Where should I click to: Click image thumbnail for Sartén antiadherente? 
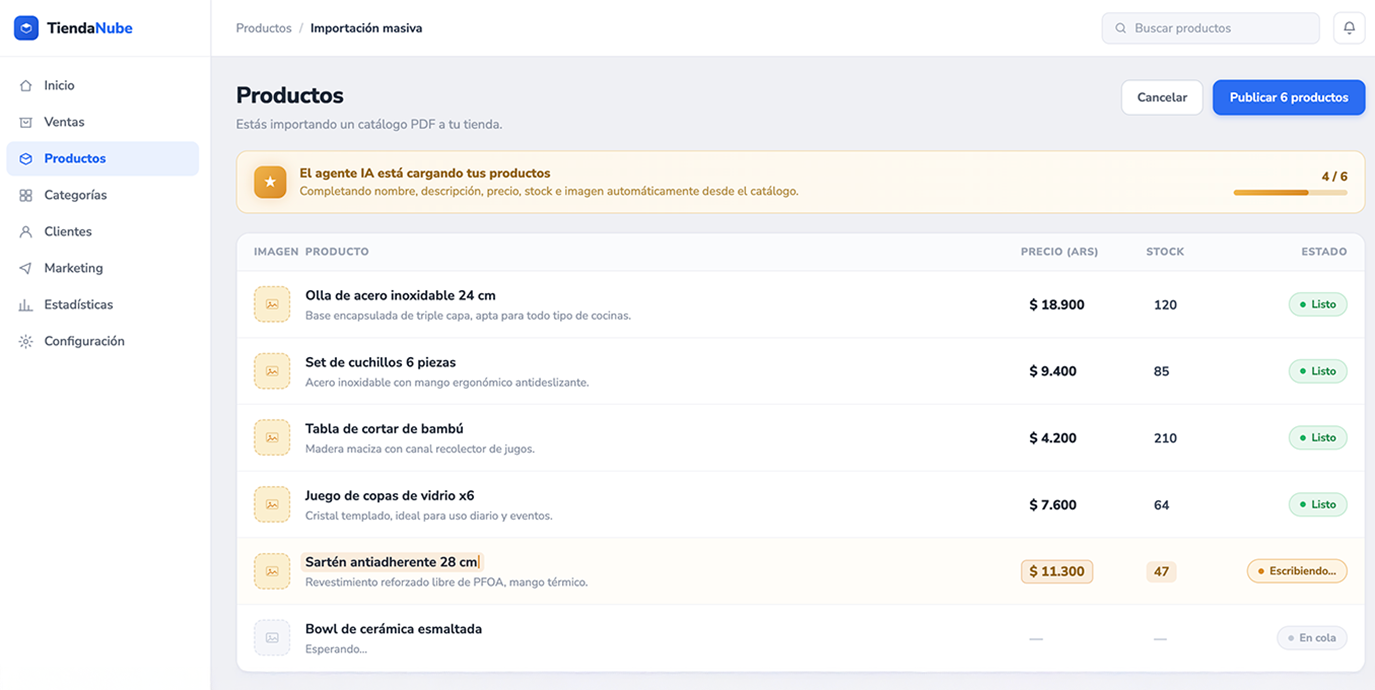[x=272, y=571]
